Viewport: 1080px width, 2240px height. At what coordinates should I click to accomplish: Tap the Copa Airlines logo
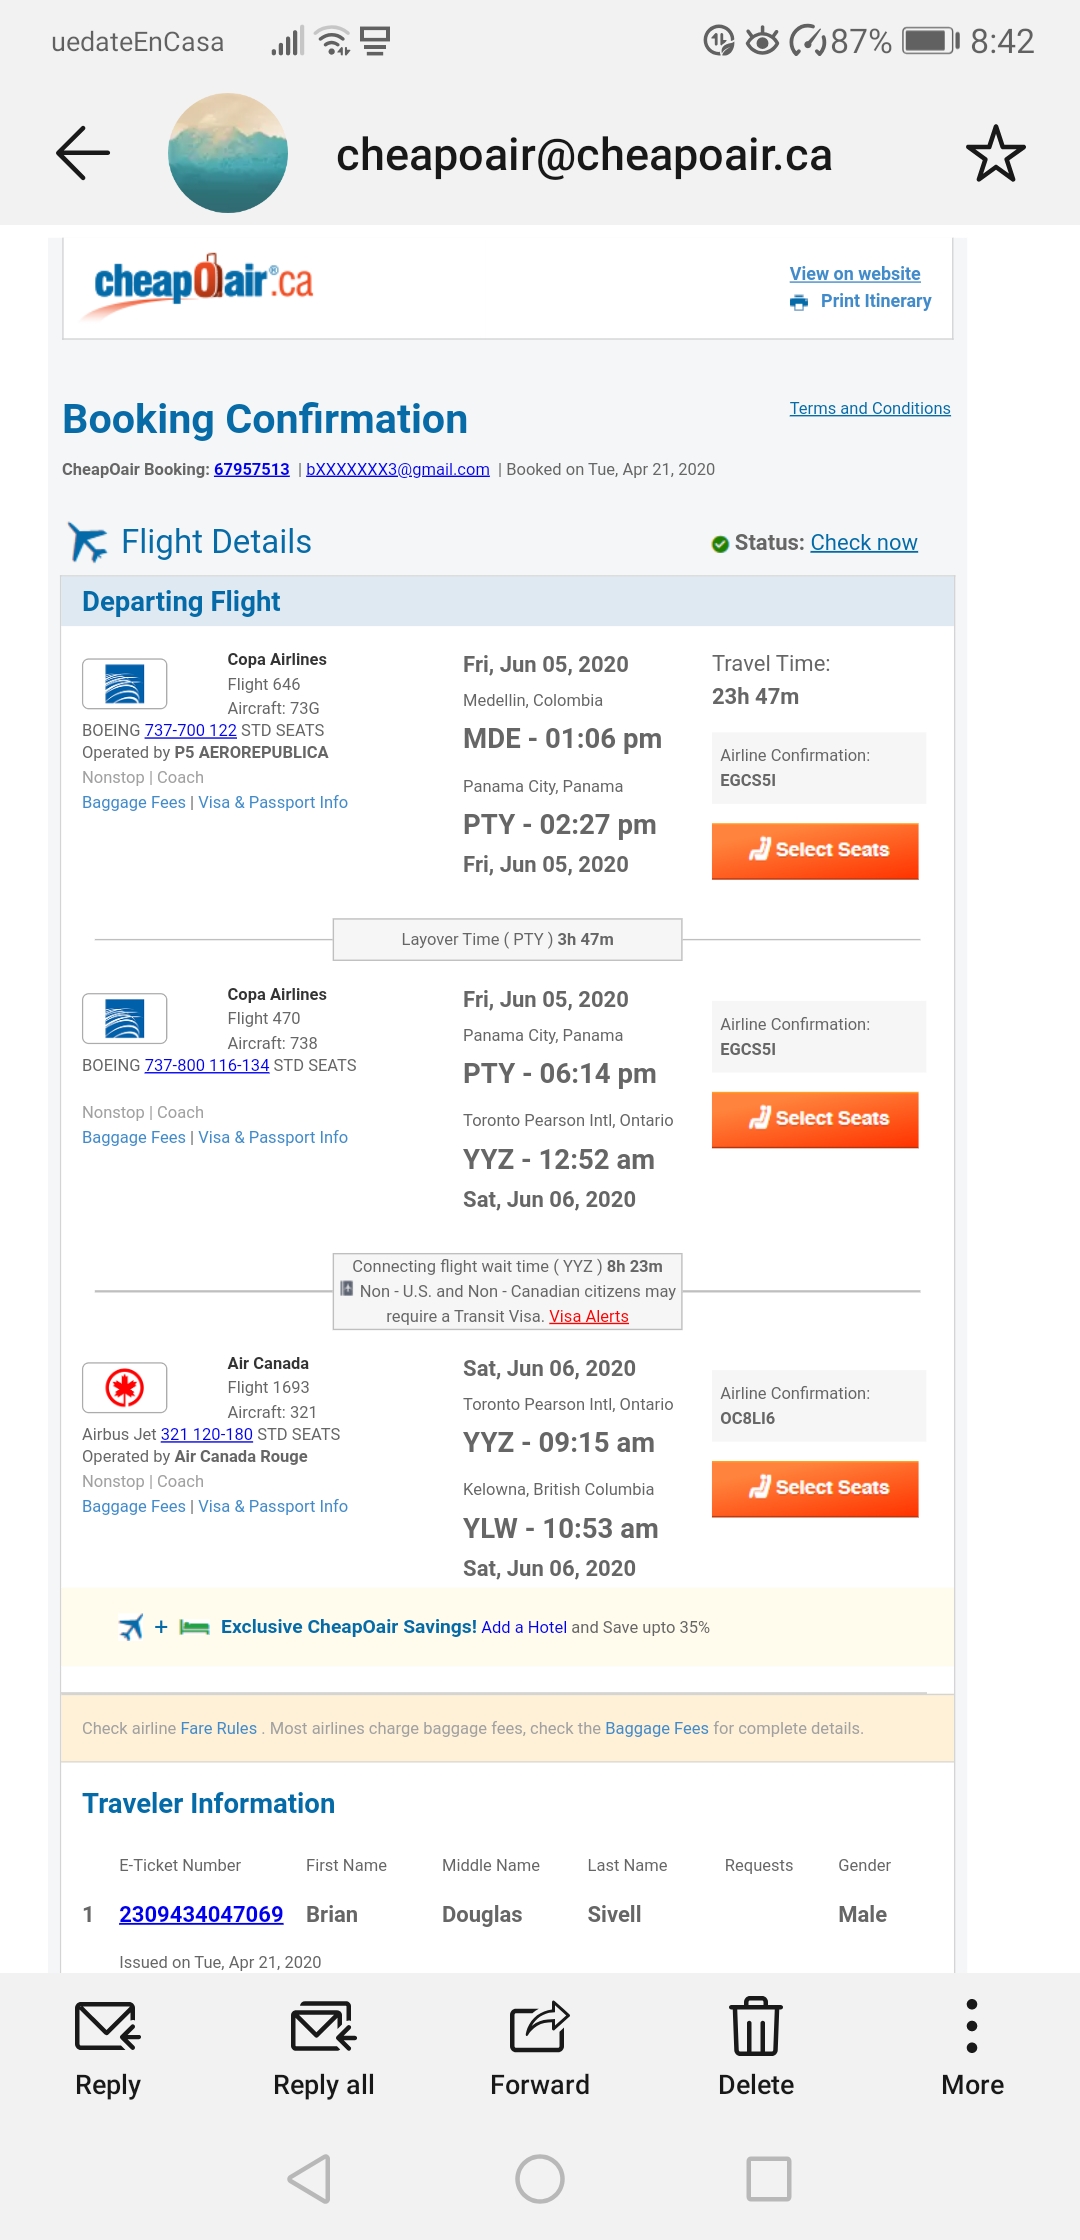[123, 682]
